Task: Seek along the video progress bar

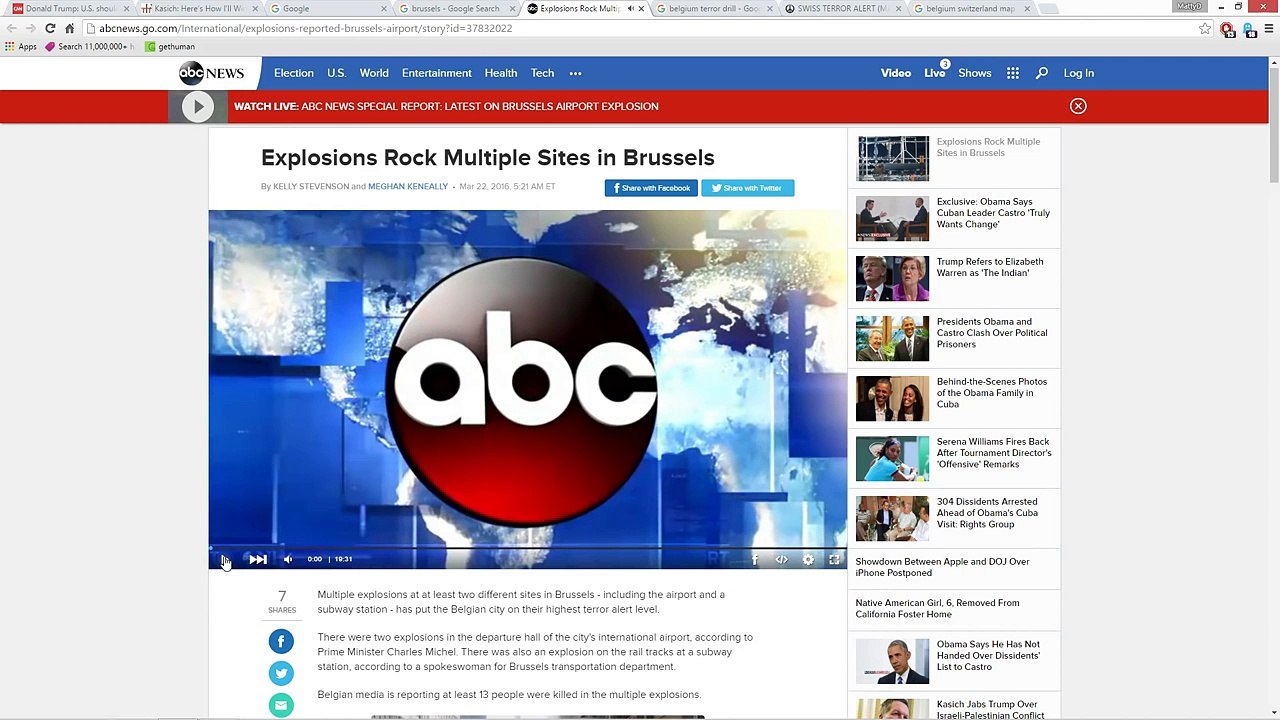Action: click(528, 547)
